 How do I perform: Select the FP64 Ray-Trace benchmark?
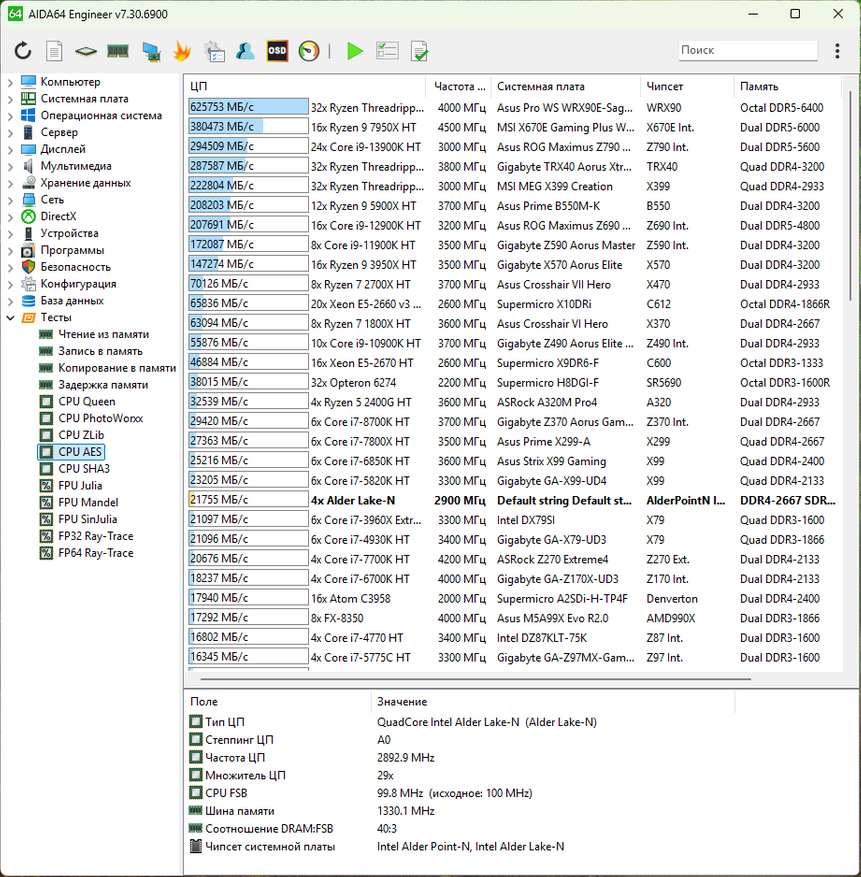pyautogui.click(x=96, y=553)
